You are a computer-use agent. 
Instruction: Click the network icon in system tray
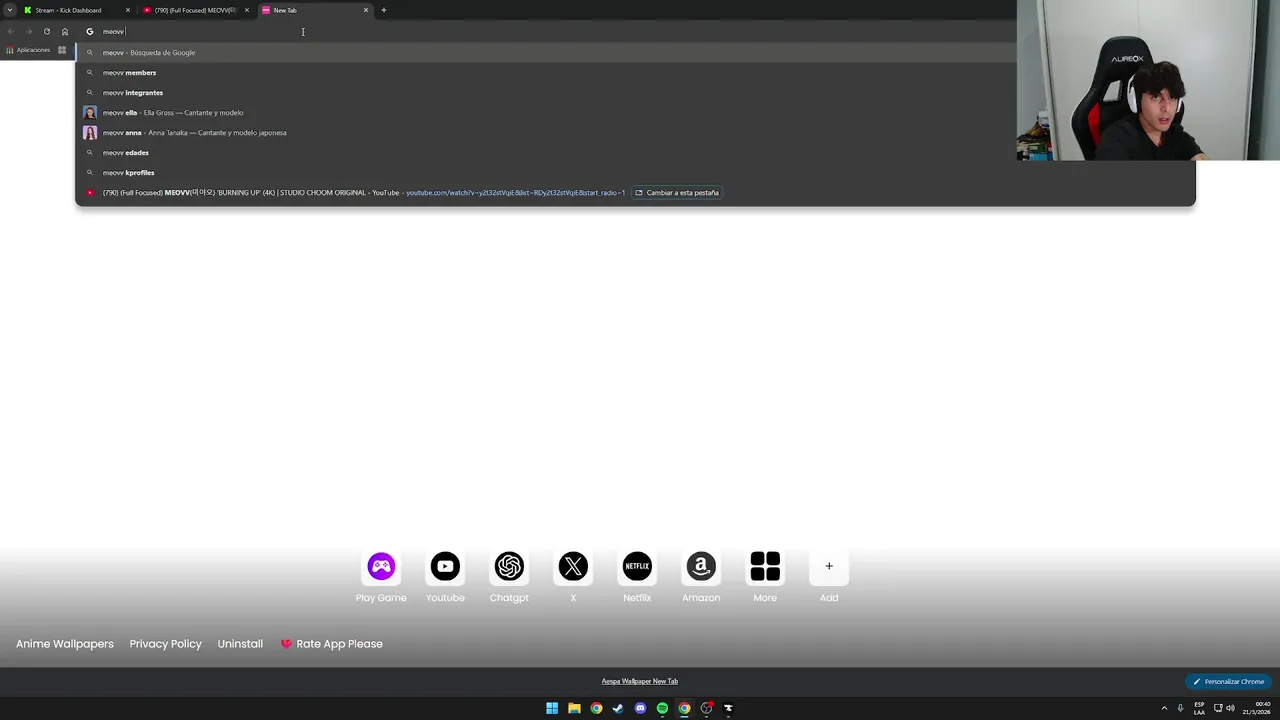tap(1217, 708)
